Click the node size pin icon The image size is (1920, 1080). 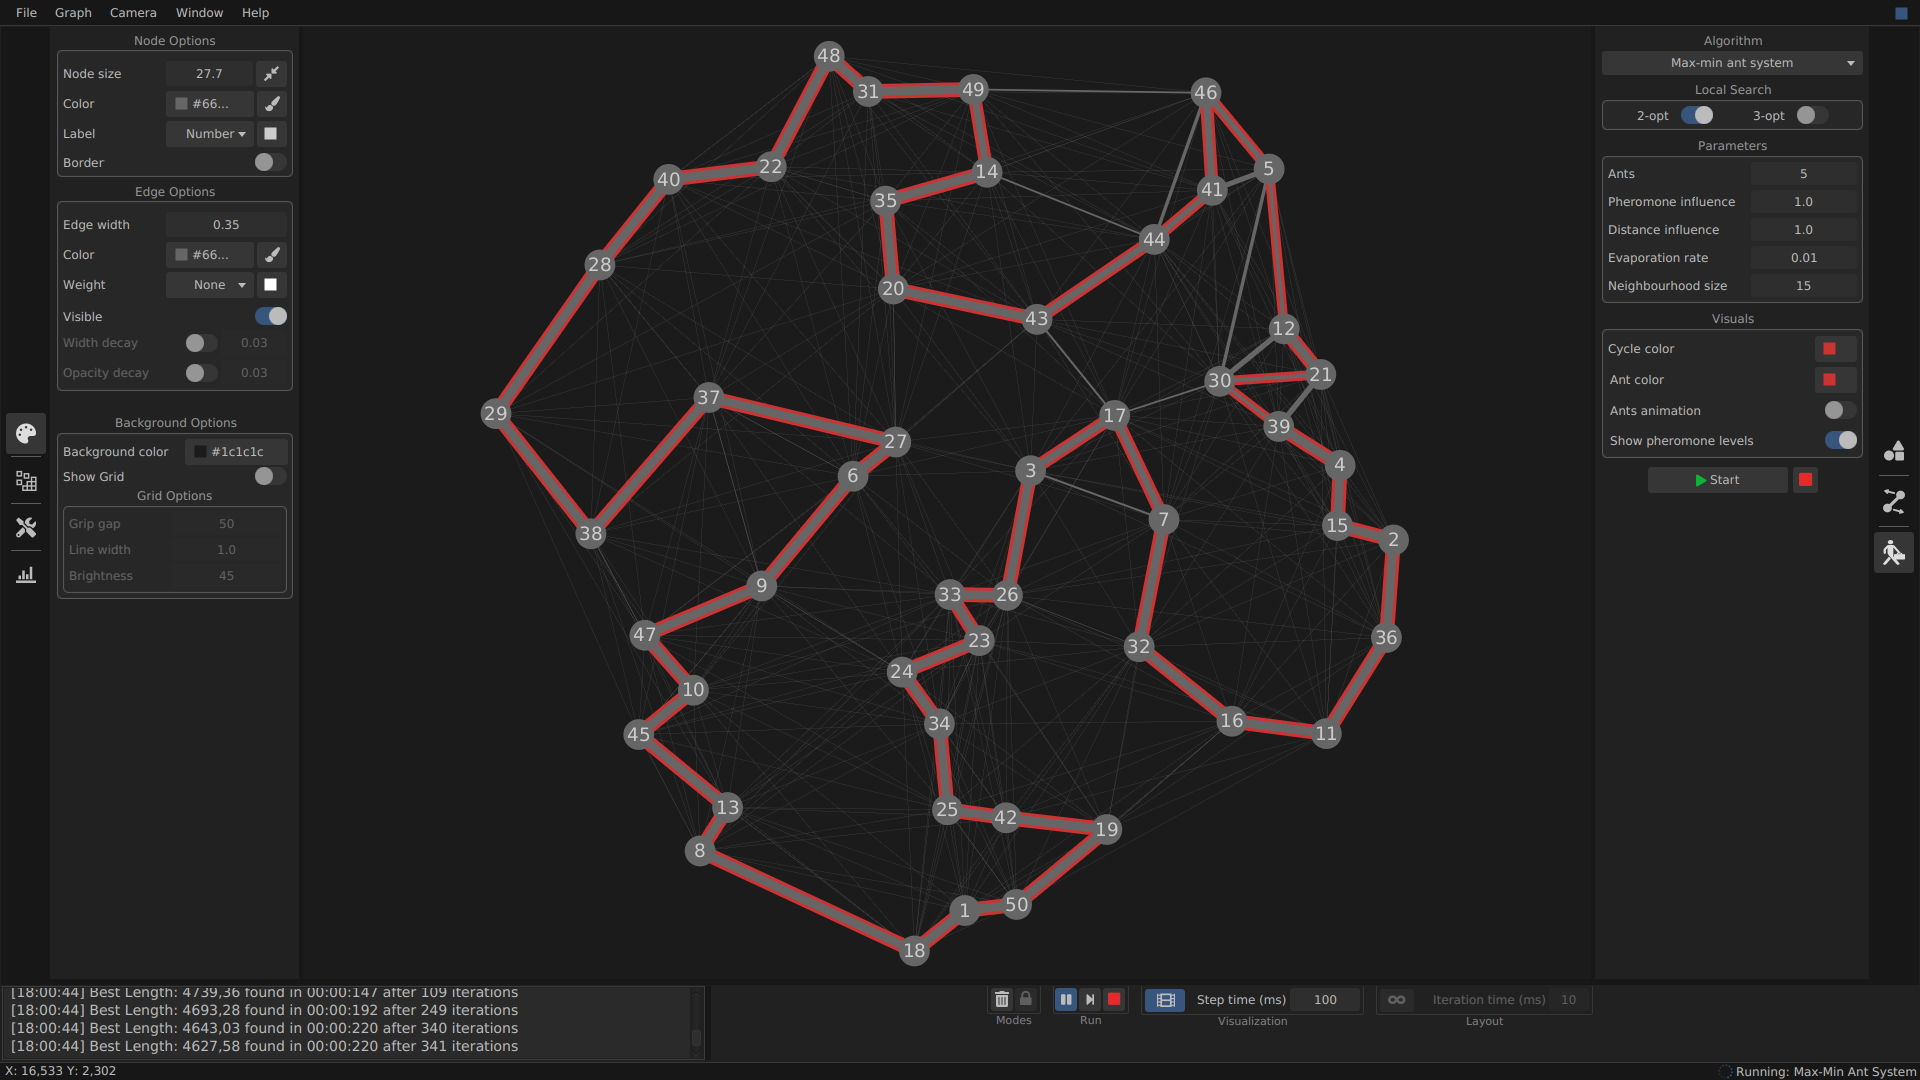(x=272, y=74)
